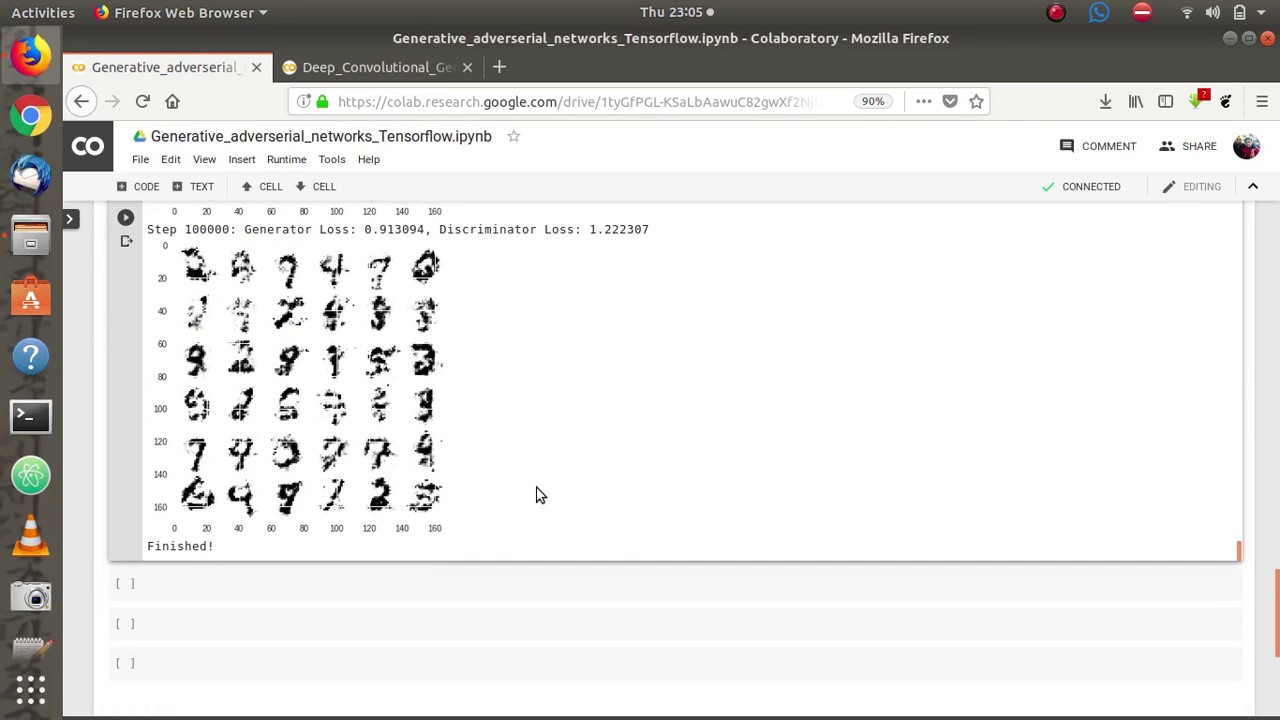Open the Colaboratory CO logo home

(88, 147)
